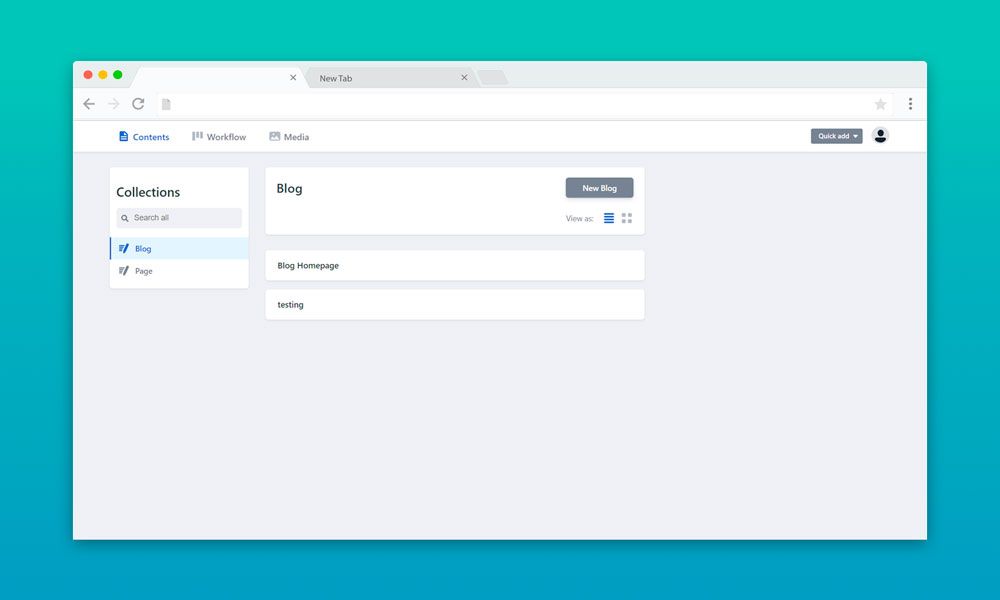Reload the page with the refresh icon
This screenshot has width=1000, height=600.
138,103
